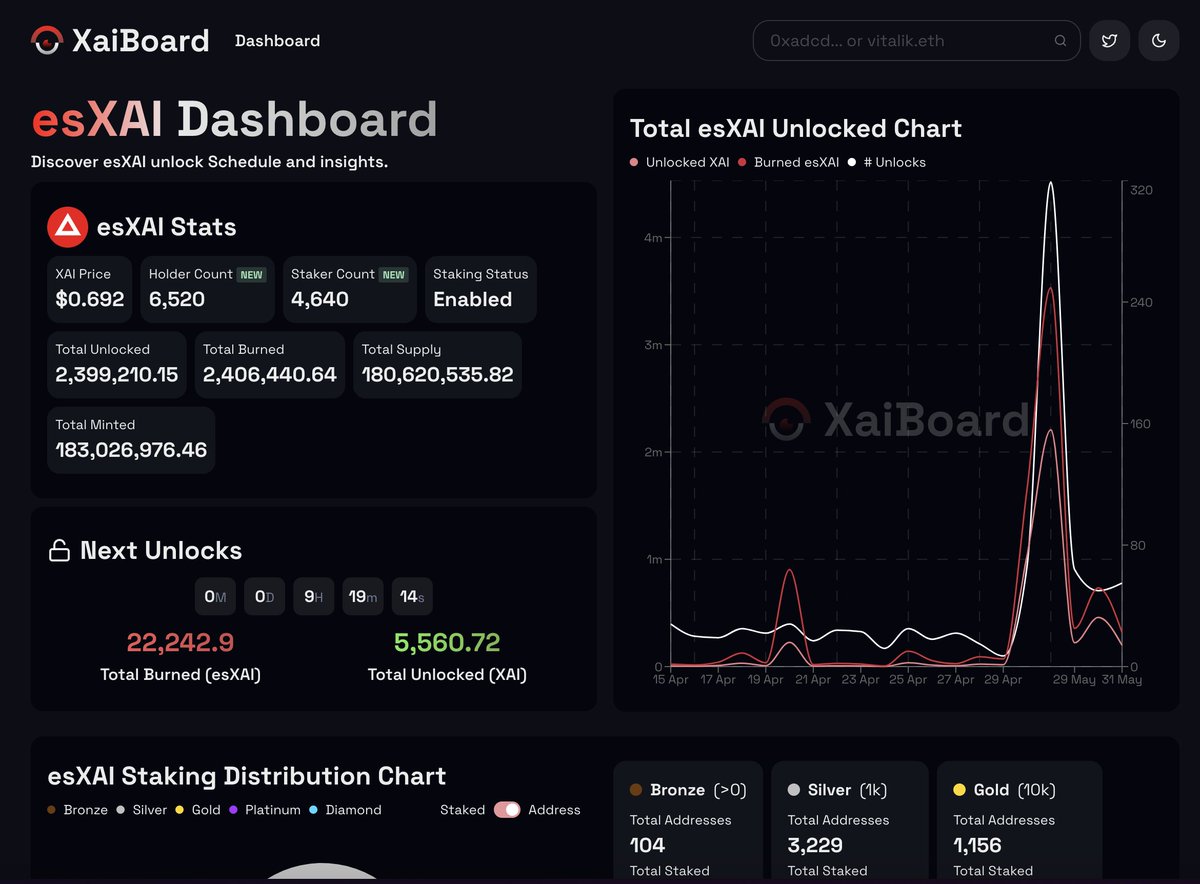
Task: Focus the address search field
Action: [x=916, y=41]
